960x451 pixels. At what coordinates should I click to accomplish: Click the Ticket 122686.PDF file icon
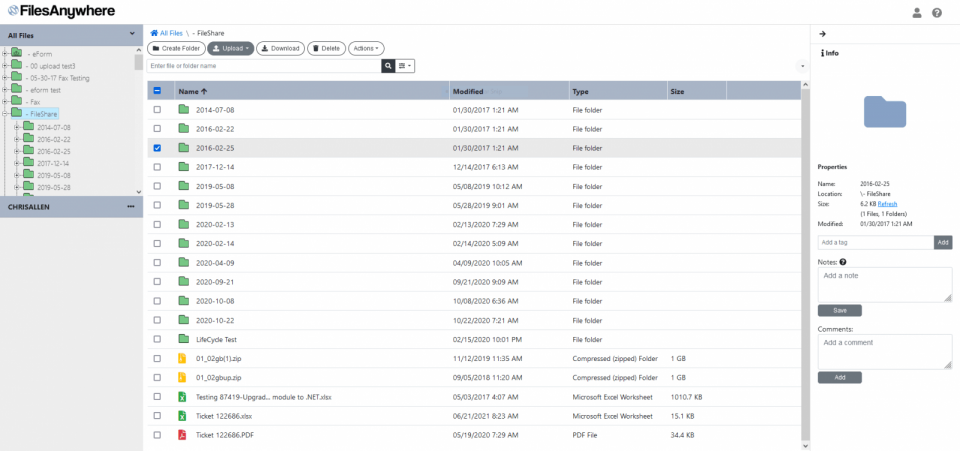click(183, 435)
